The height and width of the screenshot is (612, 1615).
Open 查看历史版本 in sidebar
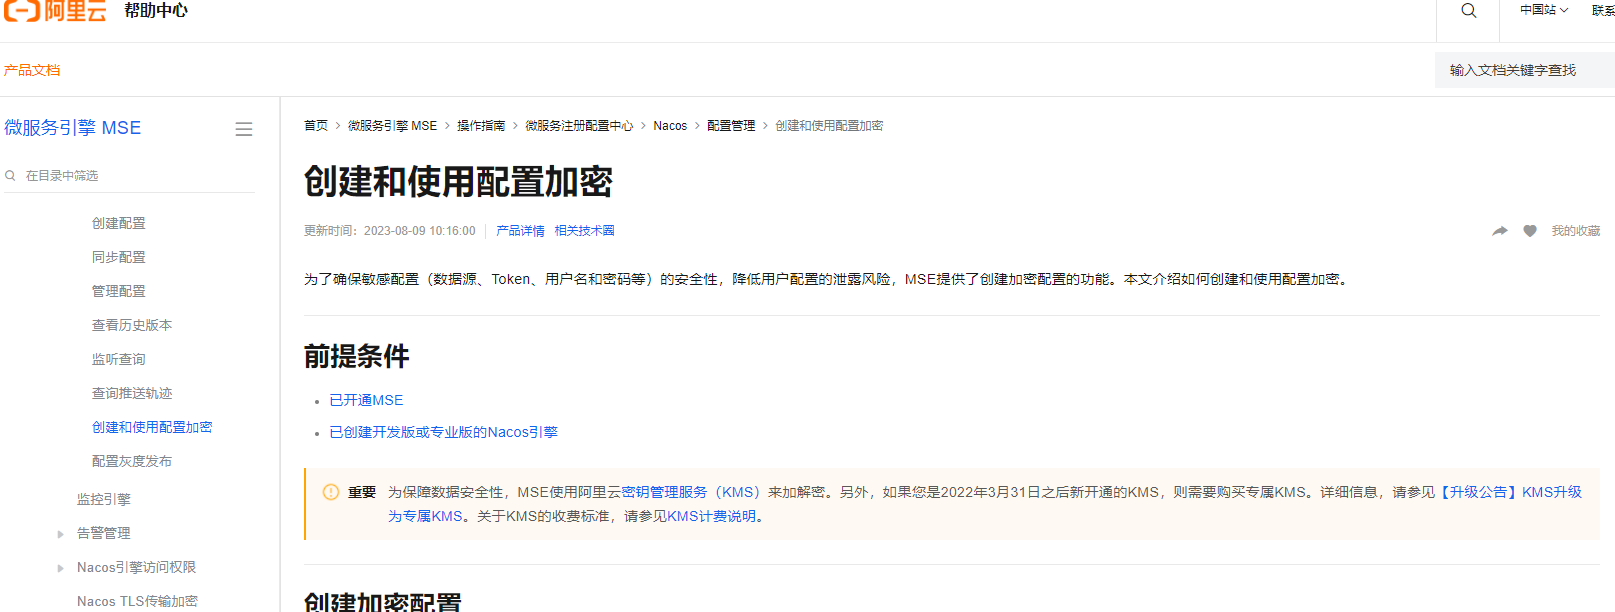coord(132,325)
